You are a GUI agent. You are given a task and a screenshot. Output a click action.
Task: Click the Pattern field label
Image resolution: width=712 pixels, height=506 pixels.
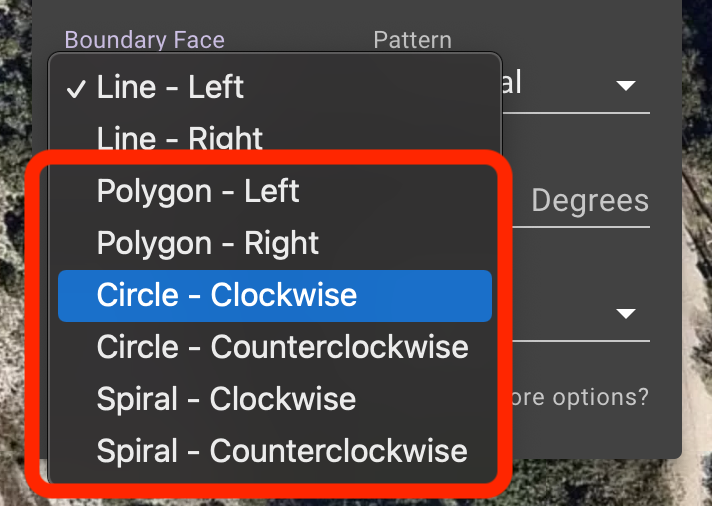[412, 40]
